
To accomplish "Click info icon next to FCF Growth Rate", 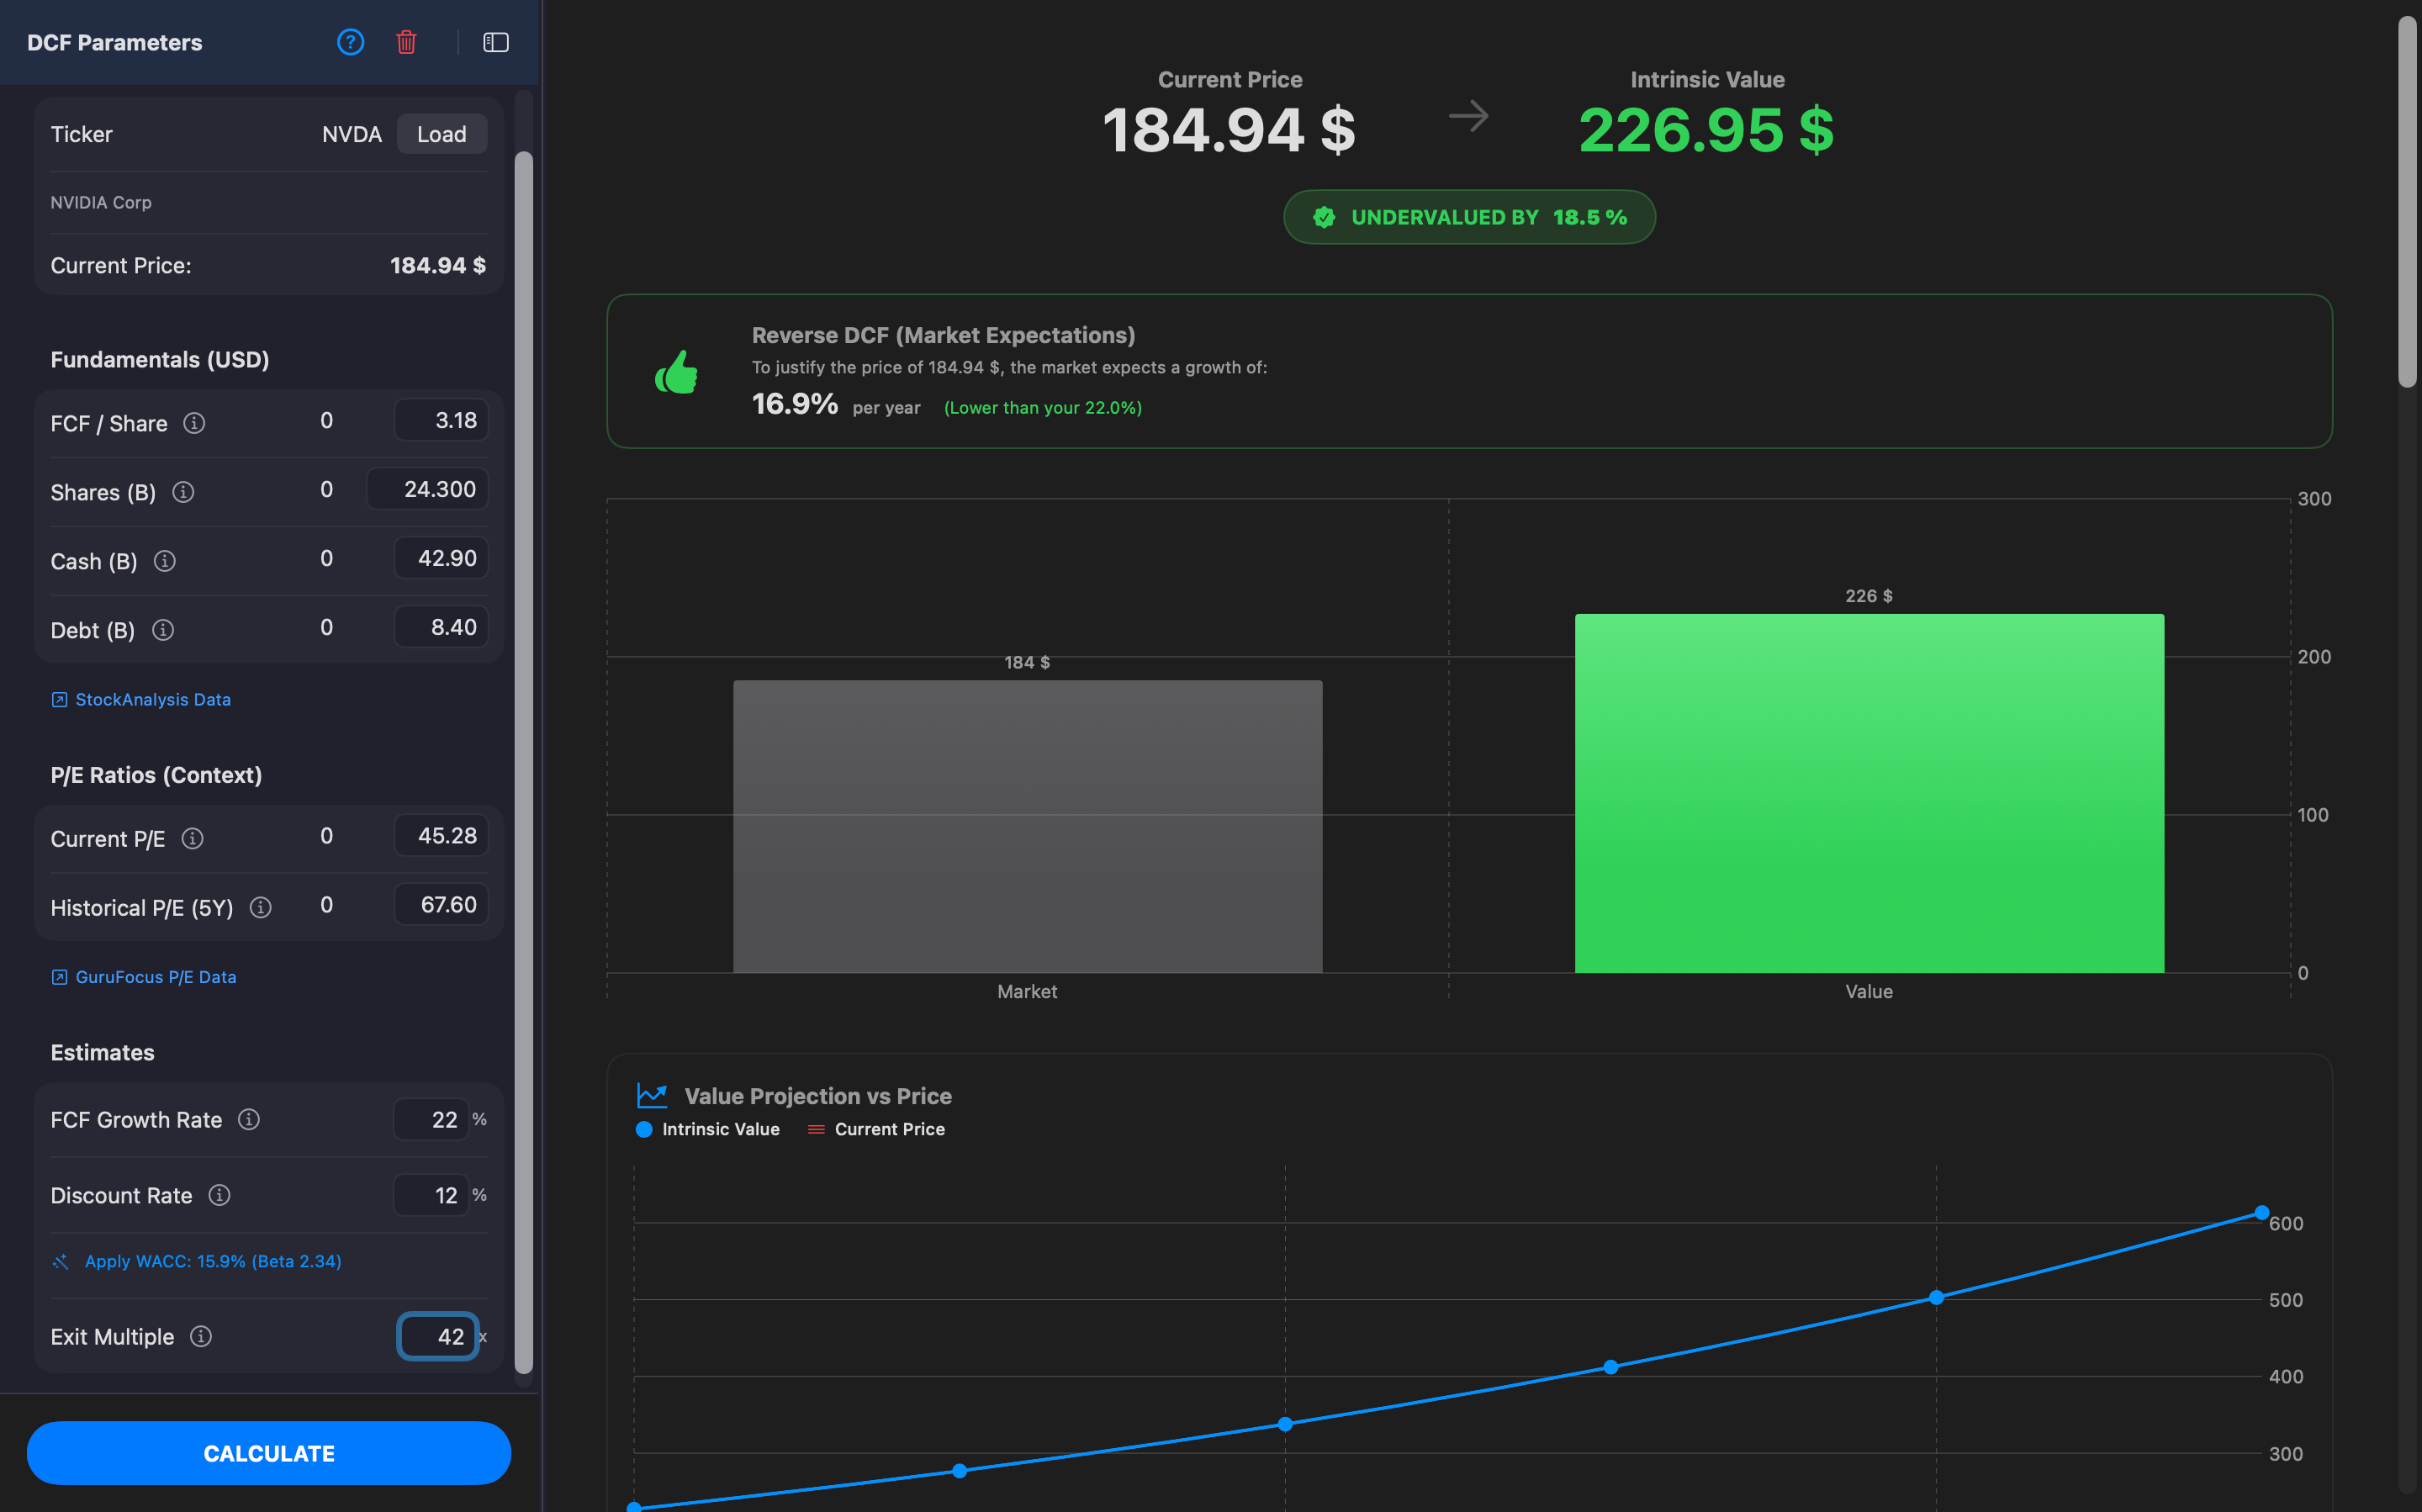I will click(x=249, y=1119).
